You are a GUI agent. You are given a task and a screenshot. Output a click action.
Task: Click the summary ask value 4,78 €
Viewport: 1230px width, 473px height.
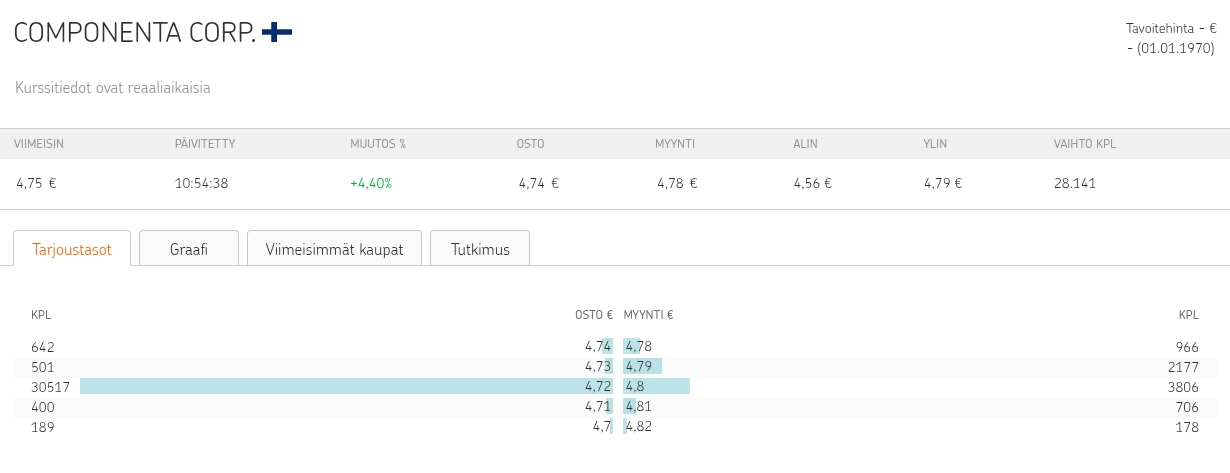[677, 184]
